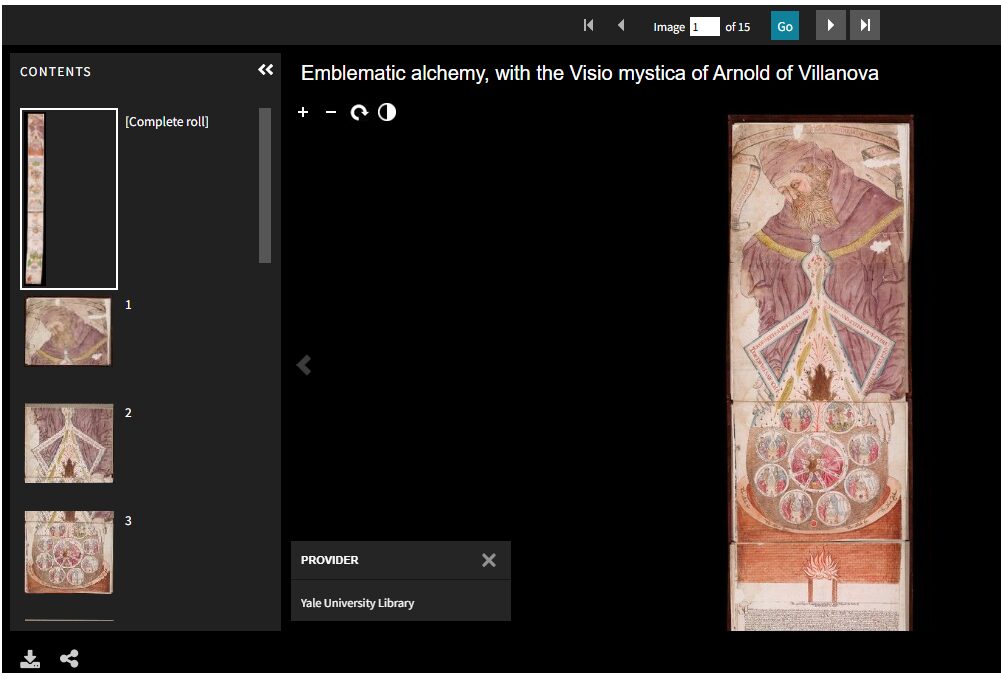The image size is (1001, 681).
Task: Open the share icon
Action: [69, 659]
